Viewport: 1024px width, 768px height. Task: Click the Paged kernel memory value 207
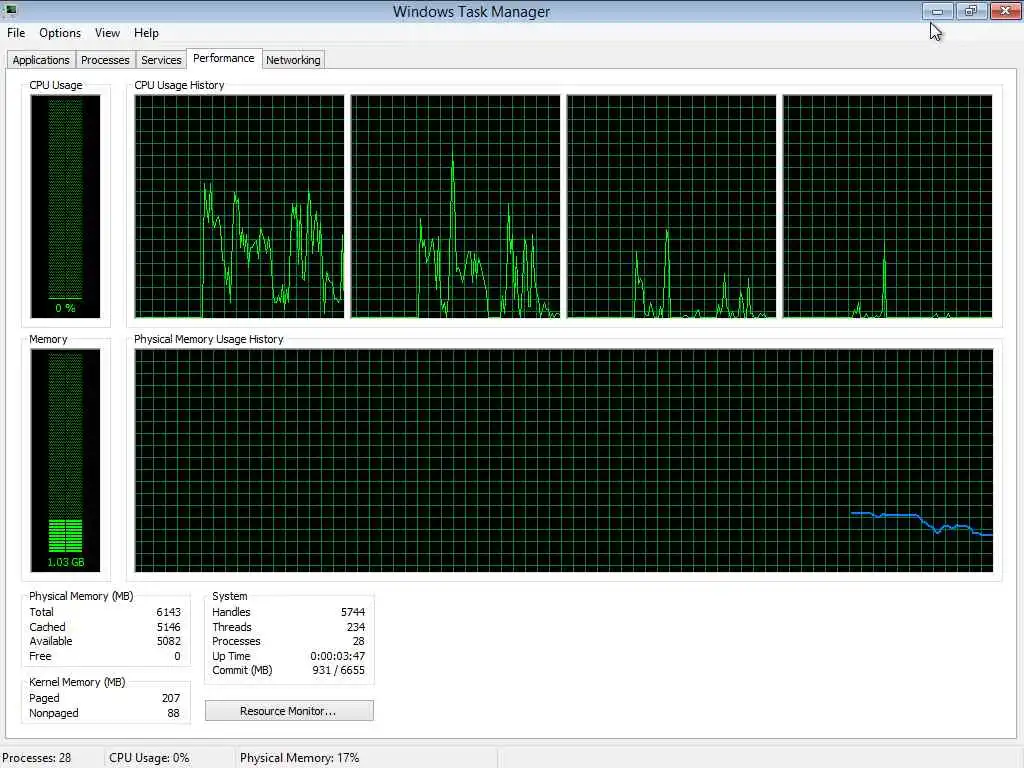pyautogui.click(x=171, y=698)
